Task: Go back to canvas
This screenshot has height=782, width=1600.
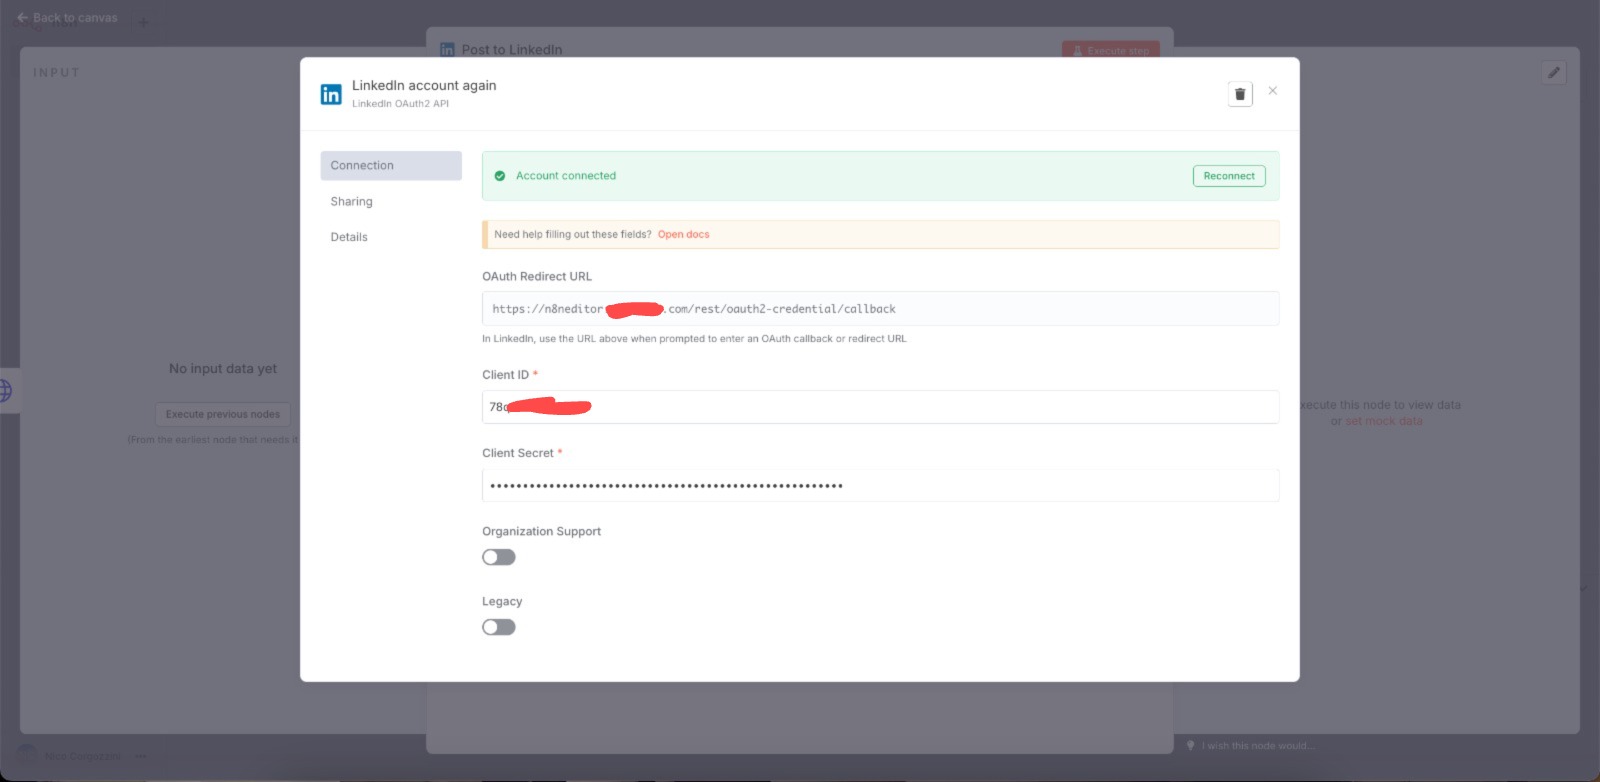Action: (67, 18)
